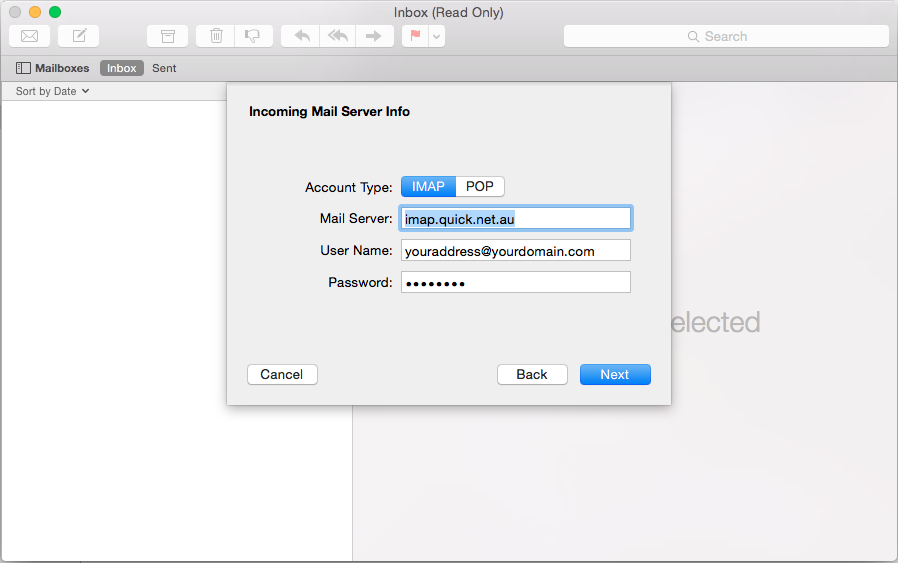Reply all with double arrow icon

click(x=338, y=36)
